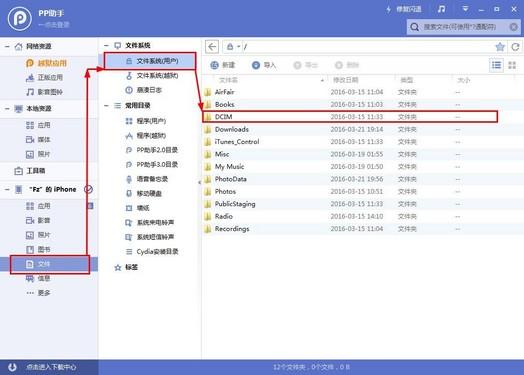The height and width of the screenshot is (375, 524).
Task: Click the star icon next to 标签
Action: (118, 267)
